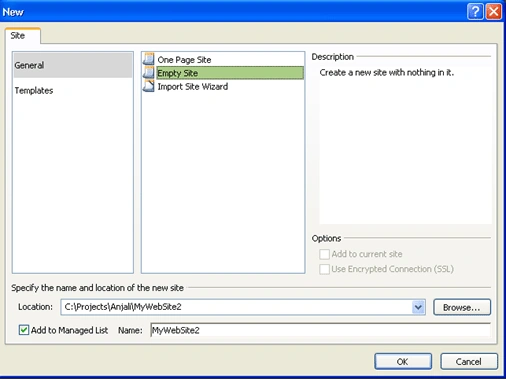Click into the Name field MyWebSite2

(320, 330)
